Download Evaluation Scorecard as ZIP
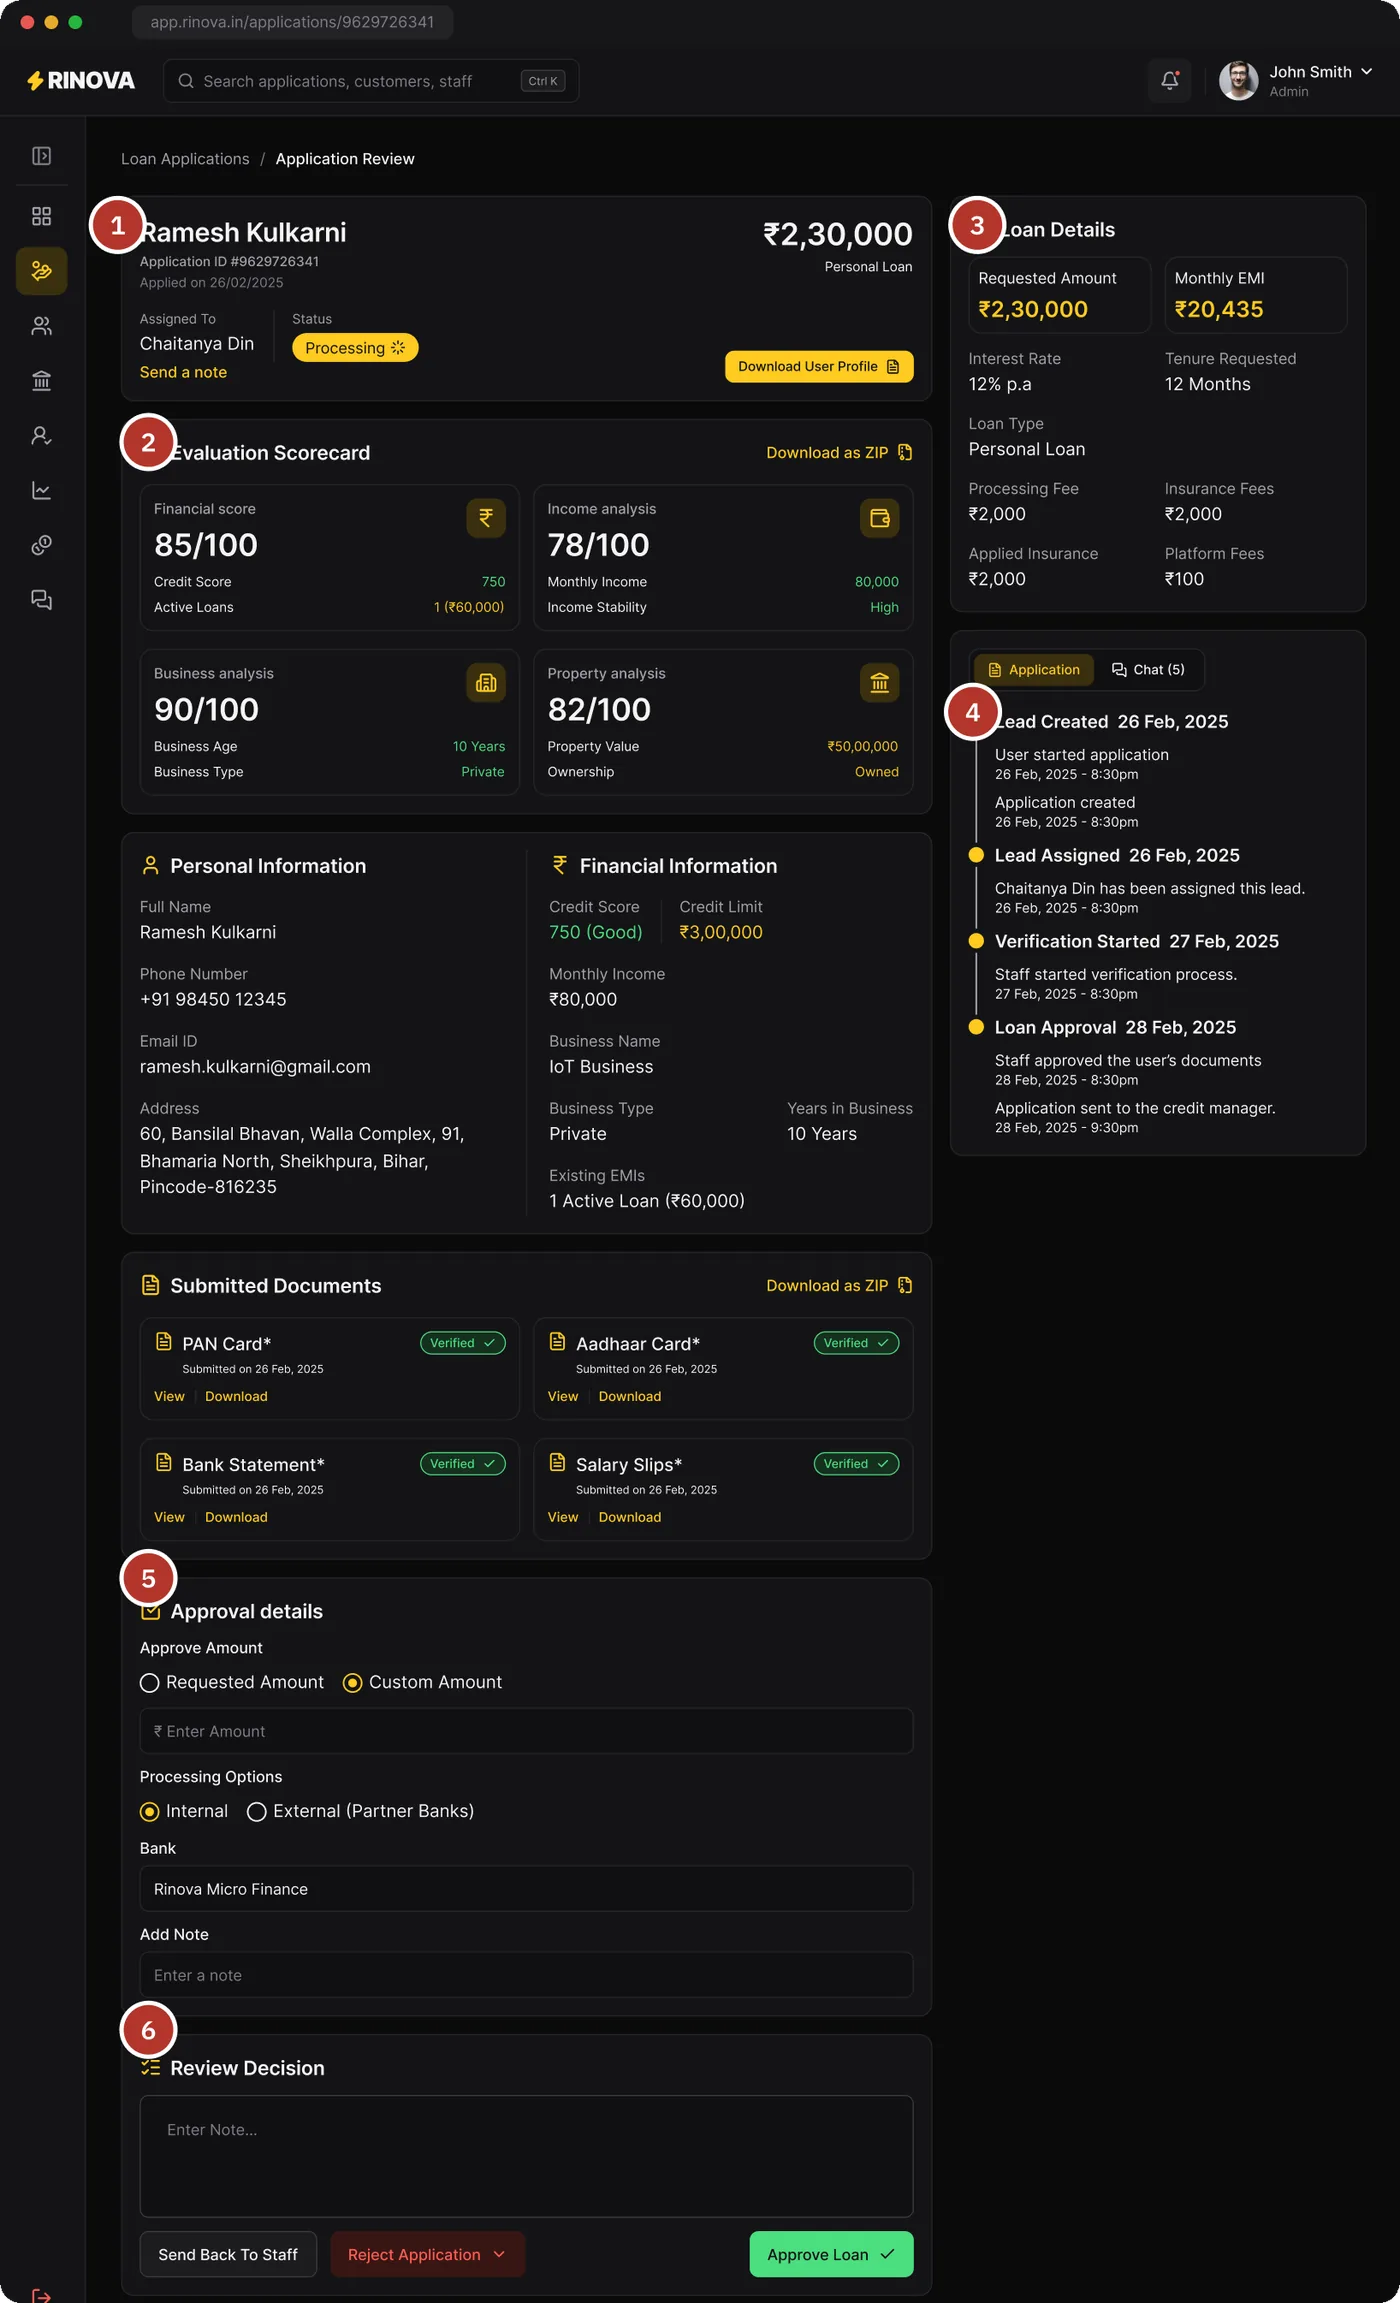The width and height of the screenshot is (1400, 2303). point(839,453)
